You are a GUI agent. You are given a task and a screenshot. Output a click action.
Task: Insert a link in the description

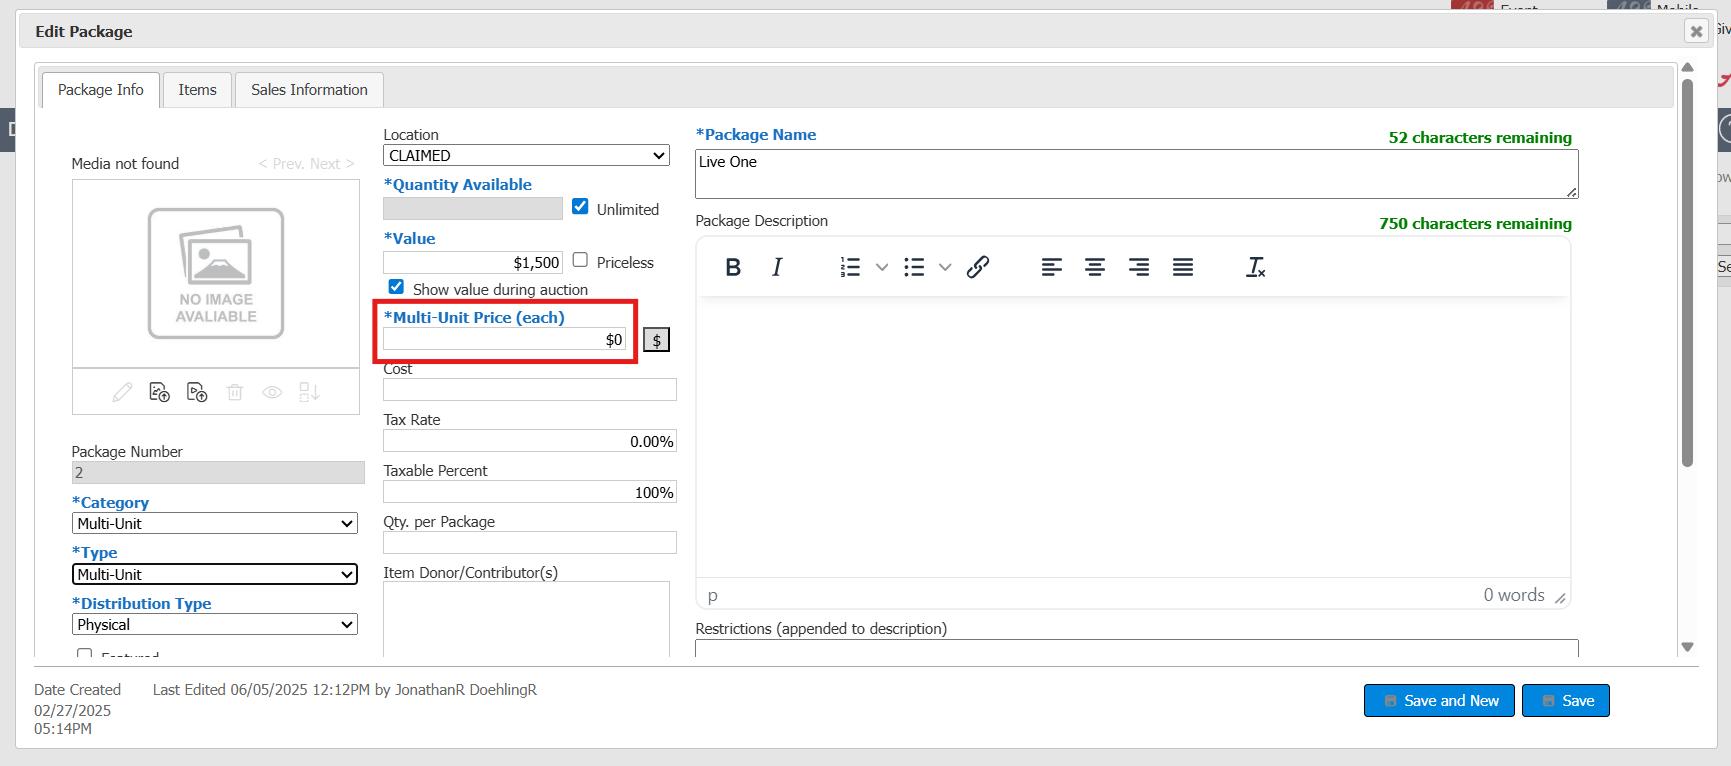click(978, 267)
